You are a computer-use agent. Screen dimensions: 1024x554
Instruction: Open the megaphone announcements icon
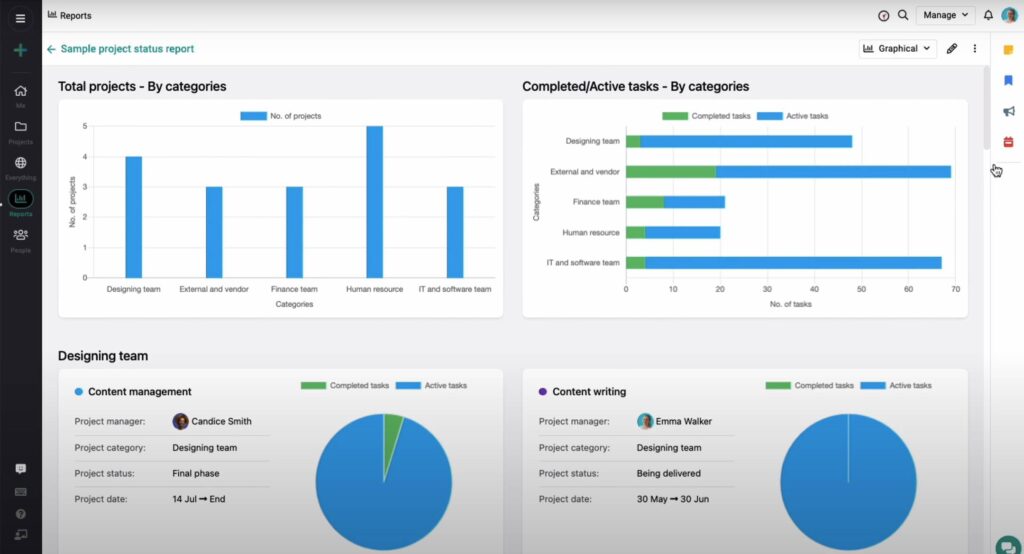(x=1008, y=111)
